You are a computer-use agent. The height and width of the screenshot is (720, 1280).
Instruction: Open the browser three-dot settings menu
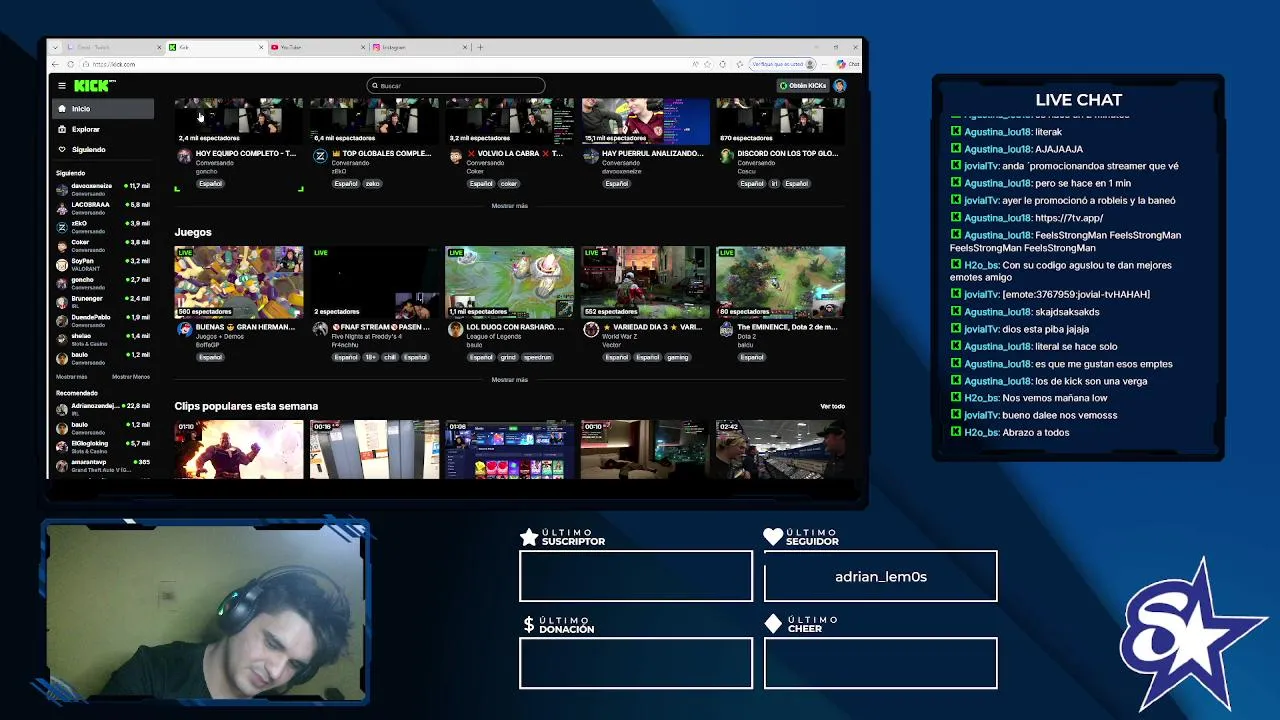click(824, 64)
